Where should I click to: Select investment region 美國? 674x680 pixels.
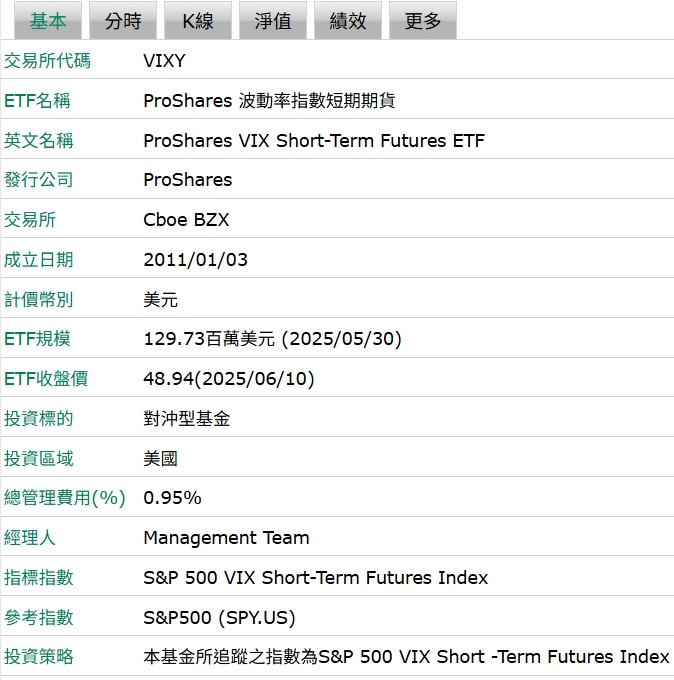tap(160, 458)
